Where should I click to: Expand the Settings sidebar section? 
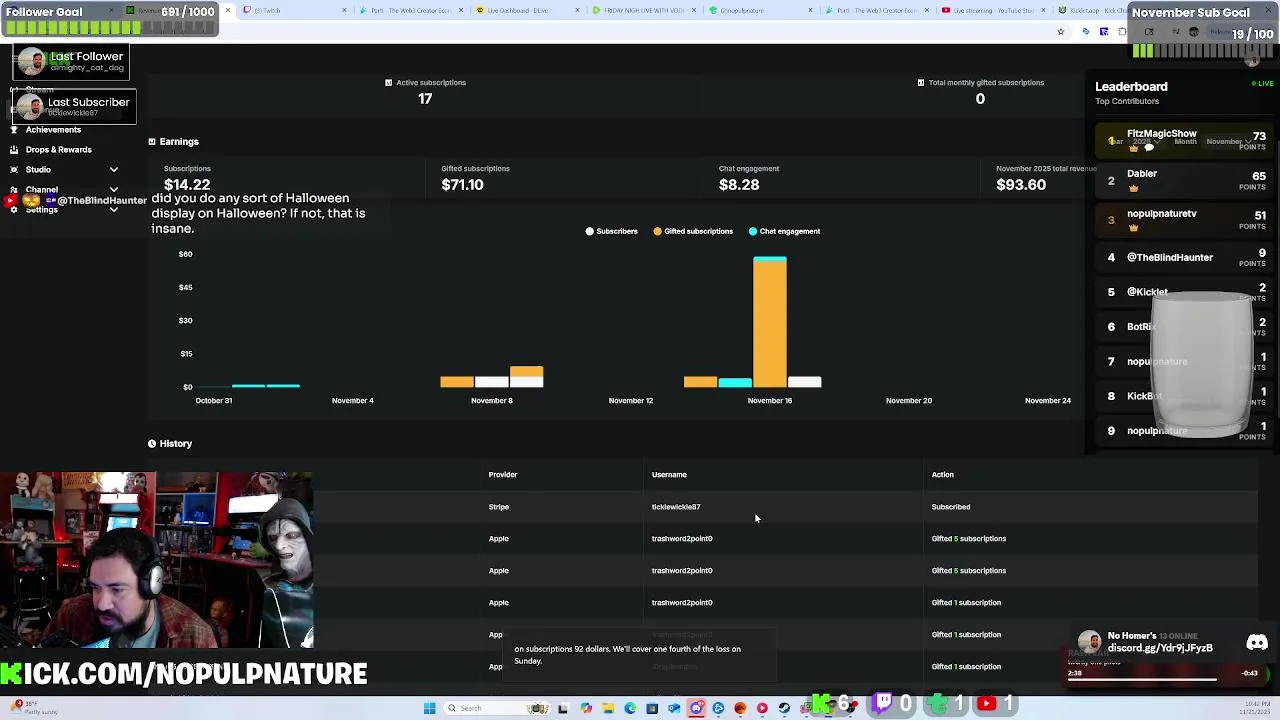[x=114, y=210]
